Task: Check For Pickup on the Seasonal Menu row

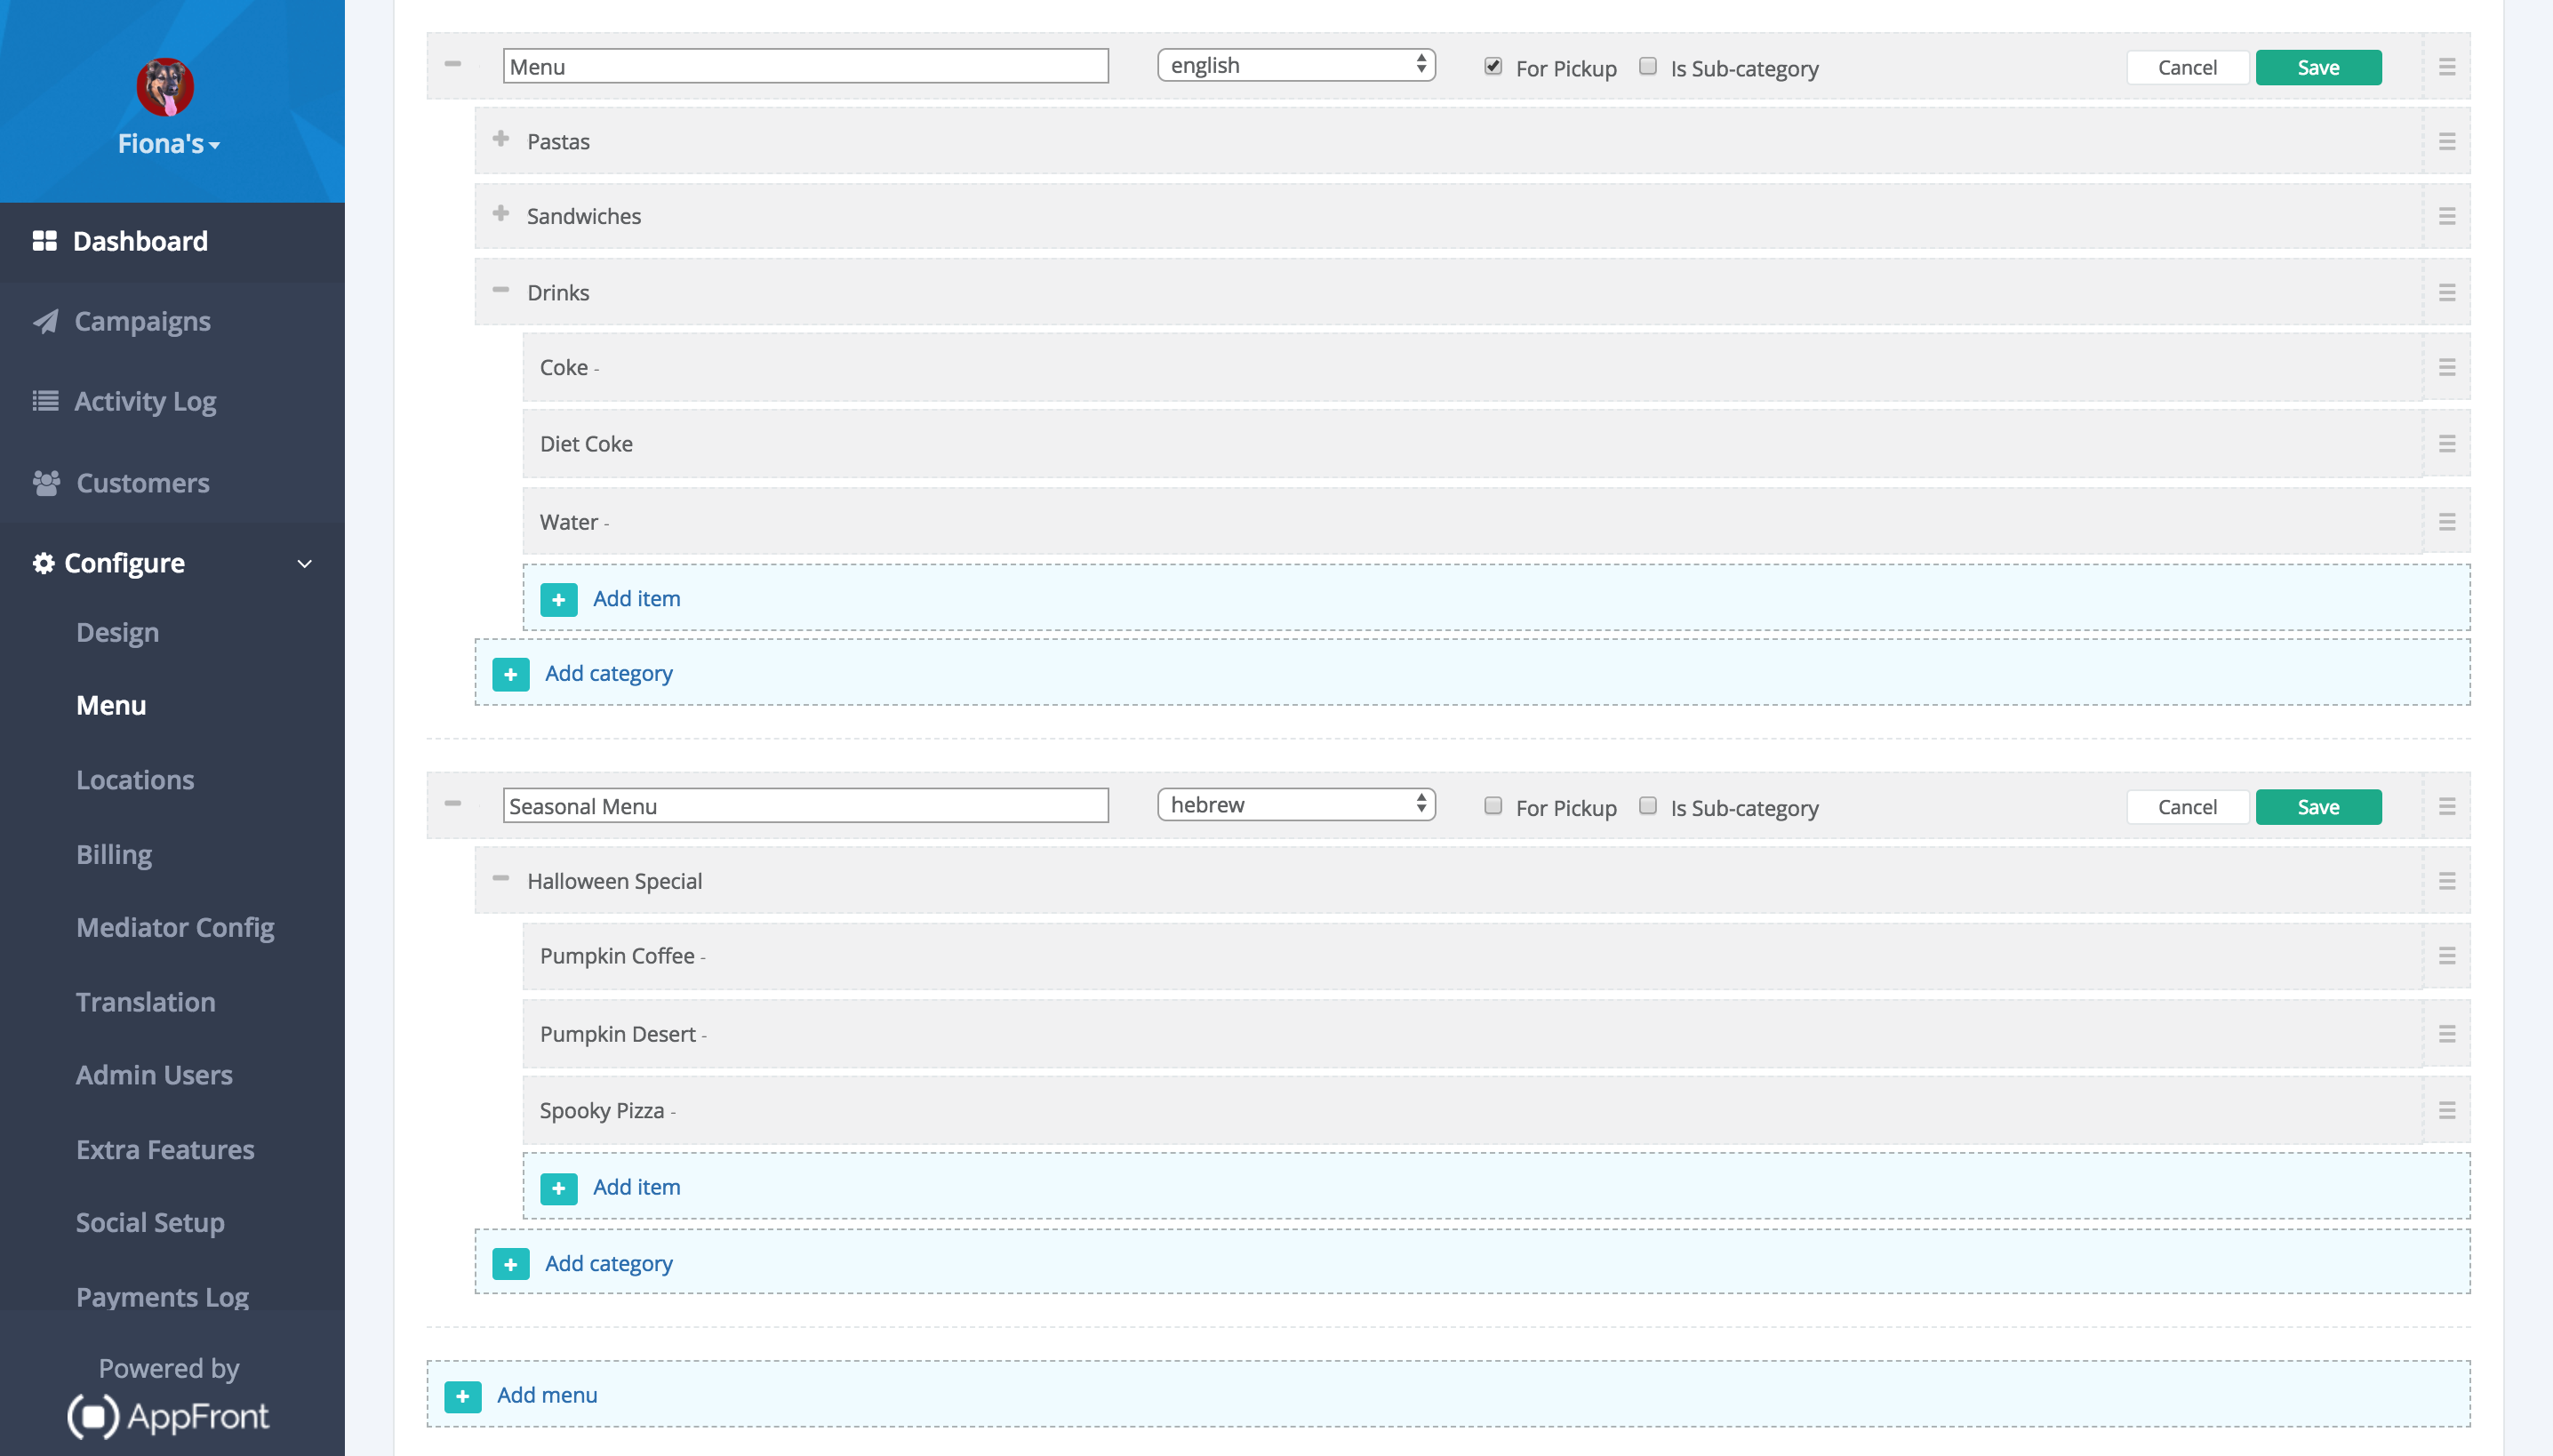Action: [x=1492, y=806]
